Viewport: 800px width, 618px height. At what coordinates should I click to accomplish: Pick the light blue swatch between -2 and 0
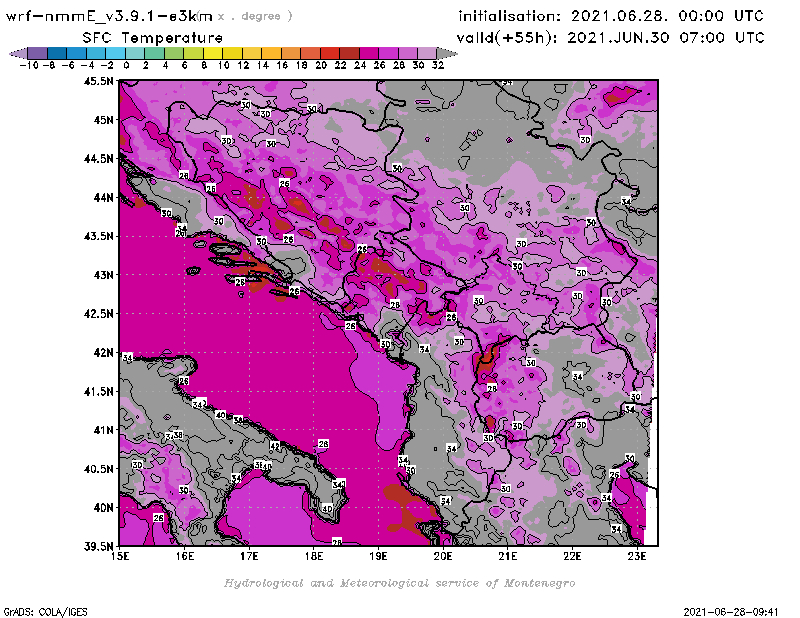click(x=115, y=53)
